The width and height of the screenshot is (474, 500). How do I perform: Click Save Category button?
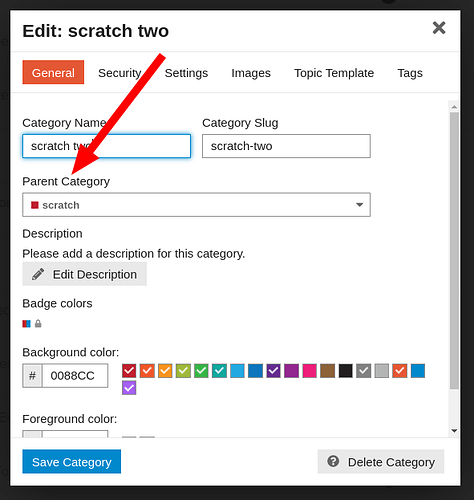(x=72, y=462)
